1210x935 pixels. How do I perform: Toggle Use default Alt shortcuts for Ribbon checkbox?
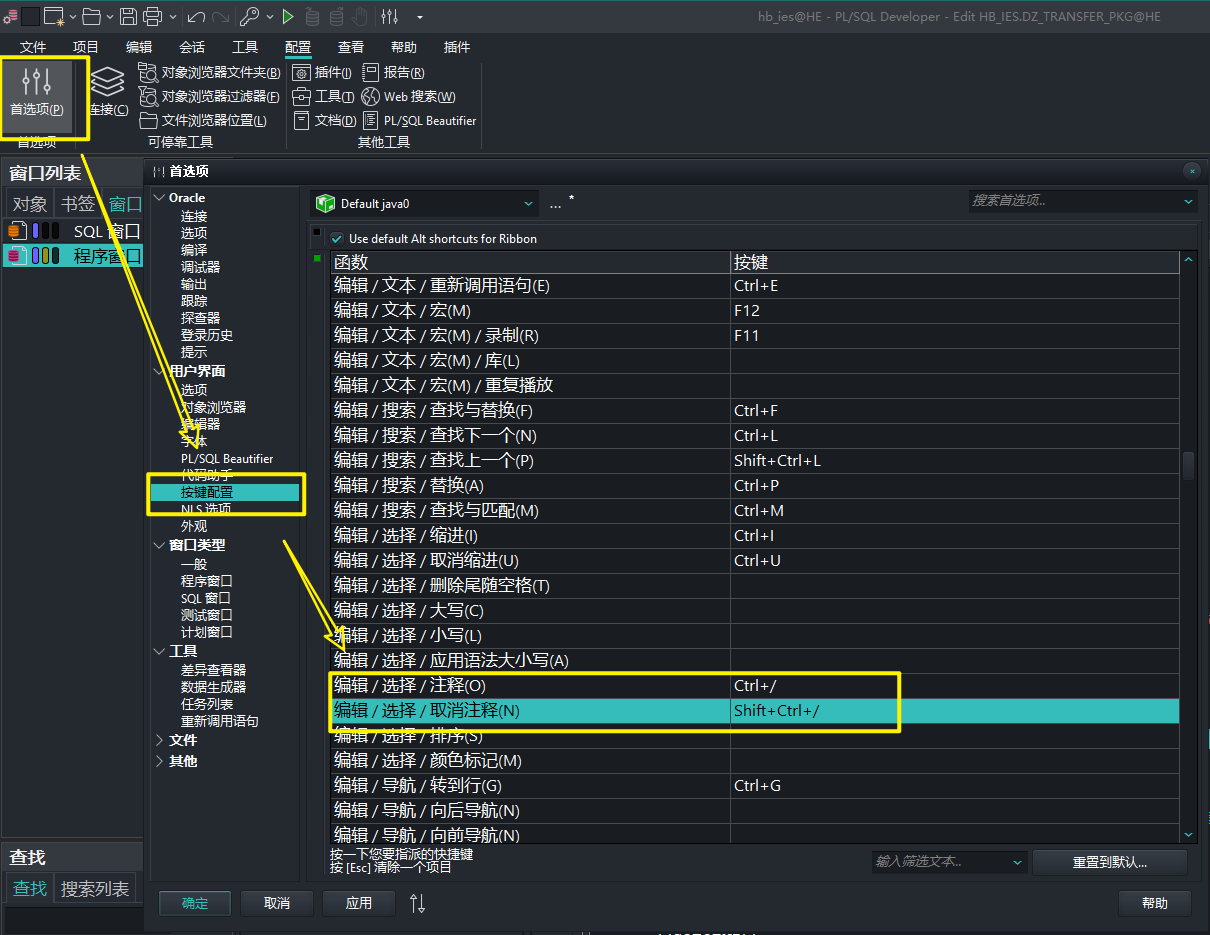(x=336, y=239)
